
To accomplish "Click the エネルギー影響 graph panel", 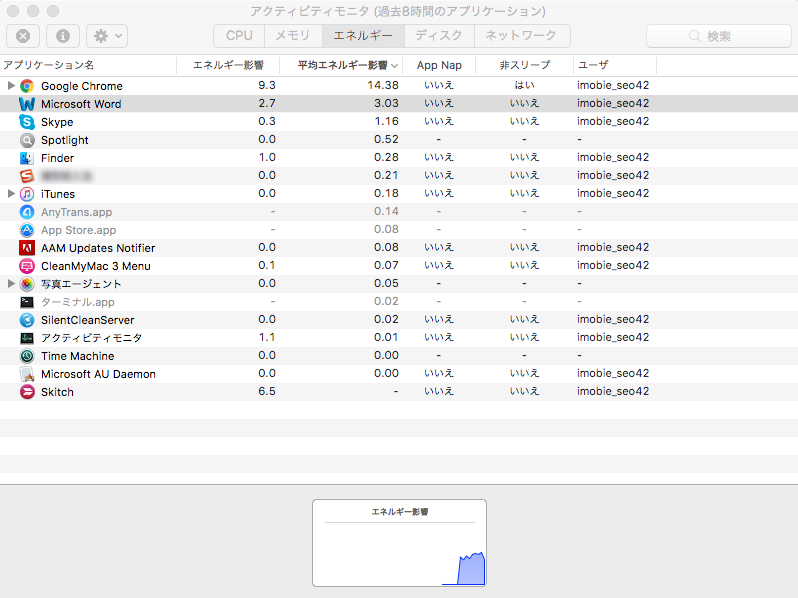I will 400,543.
